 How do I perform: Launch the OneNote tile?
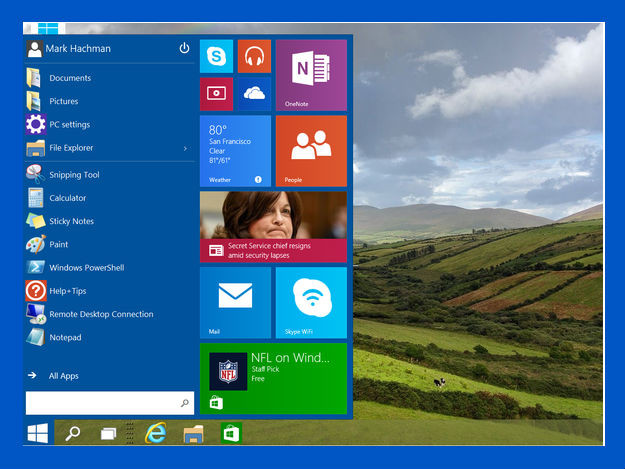[311, 75]
